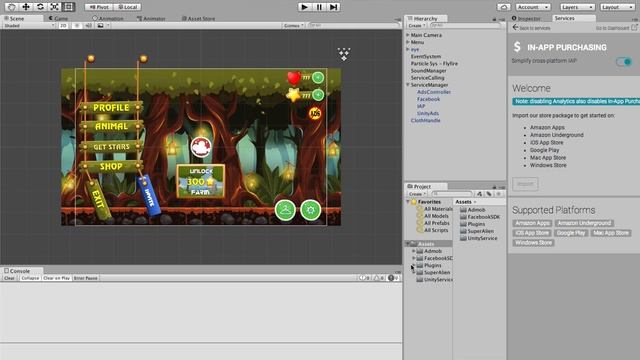
Task: Click Project search by type icon
Action: [480, 194]
